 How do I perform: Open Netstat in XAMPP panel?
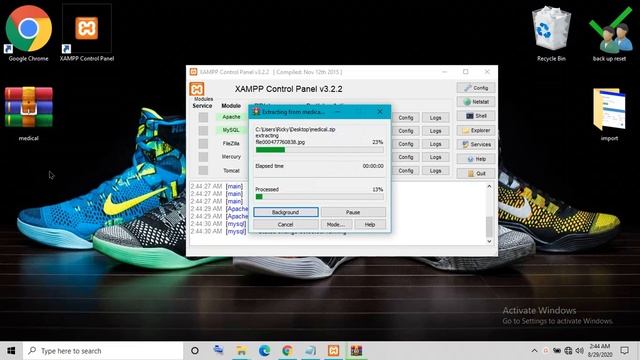tap(476, 102)
